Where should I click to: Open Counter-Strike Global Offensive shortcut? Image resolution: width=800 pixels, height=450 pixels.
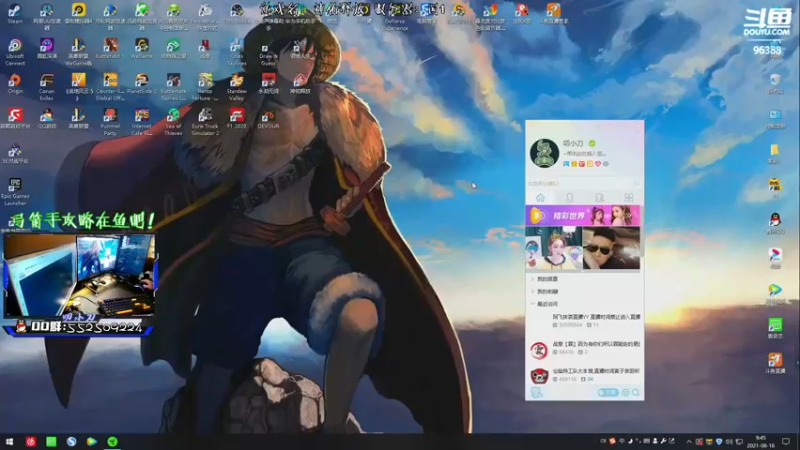(110, 87)
